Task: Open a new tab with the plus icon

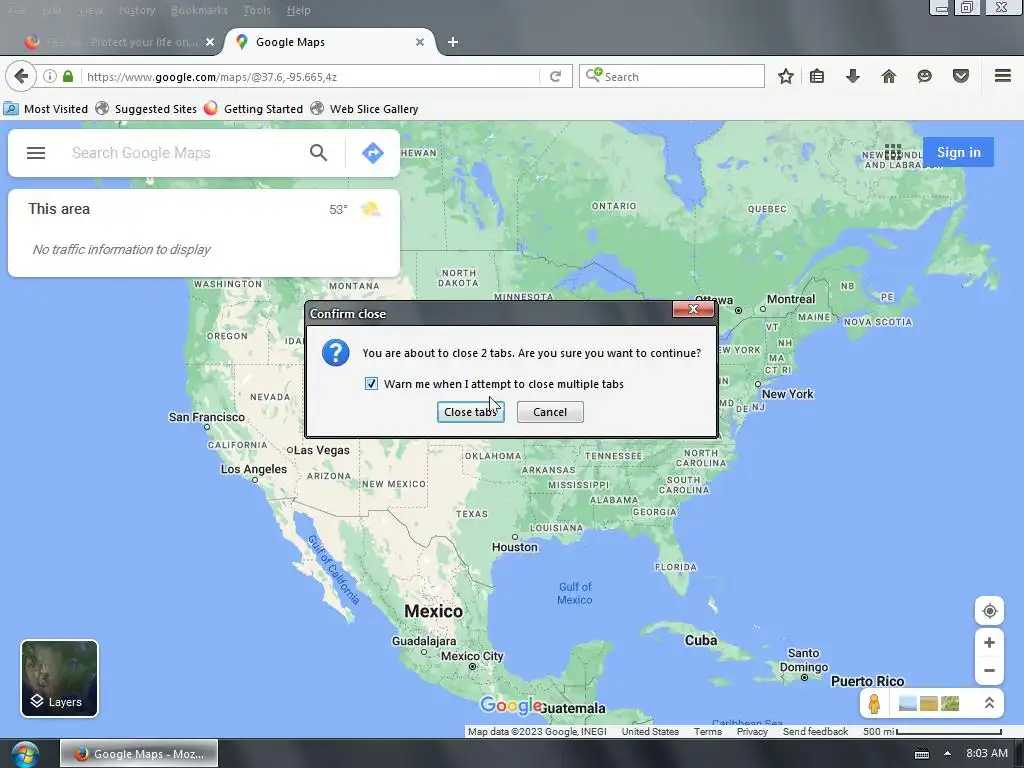Action: (453, 42)
